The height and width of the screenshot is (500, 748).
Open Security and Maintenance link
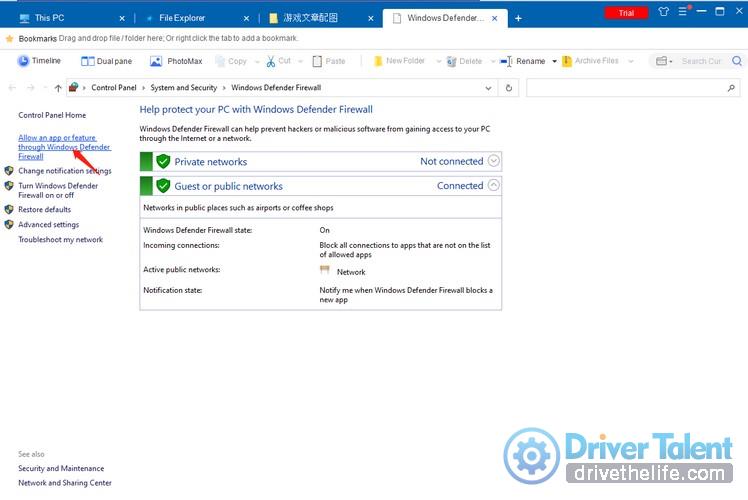click(x=61, y=469)
